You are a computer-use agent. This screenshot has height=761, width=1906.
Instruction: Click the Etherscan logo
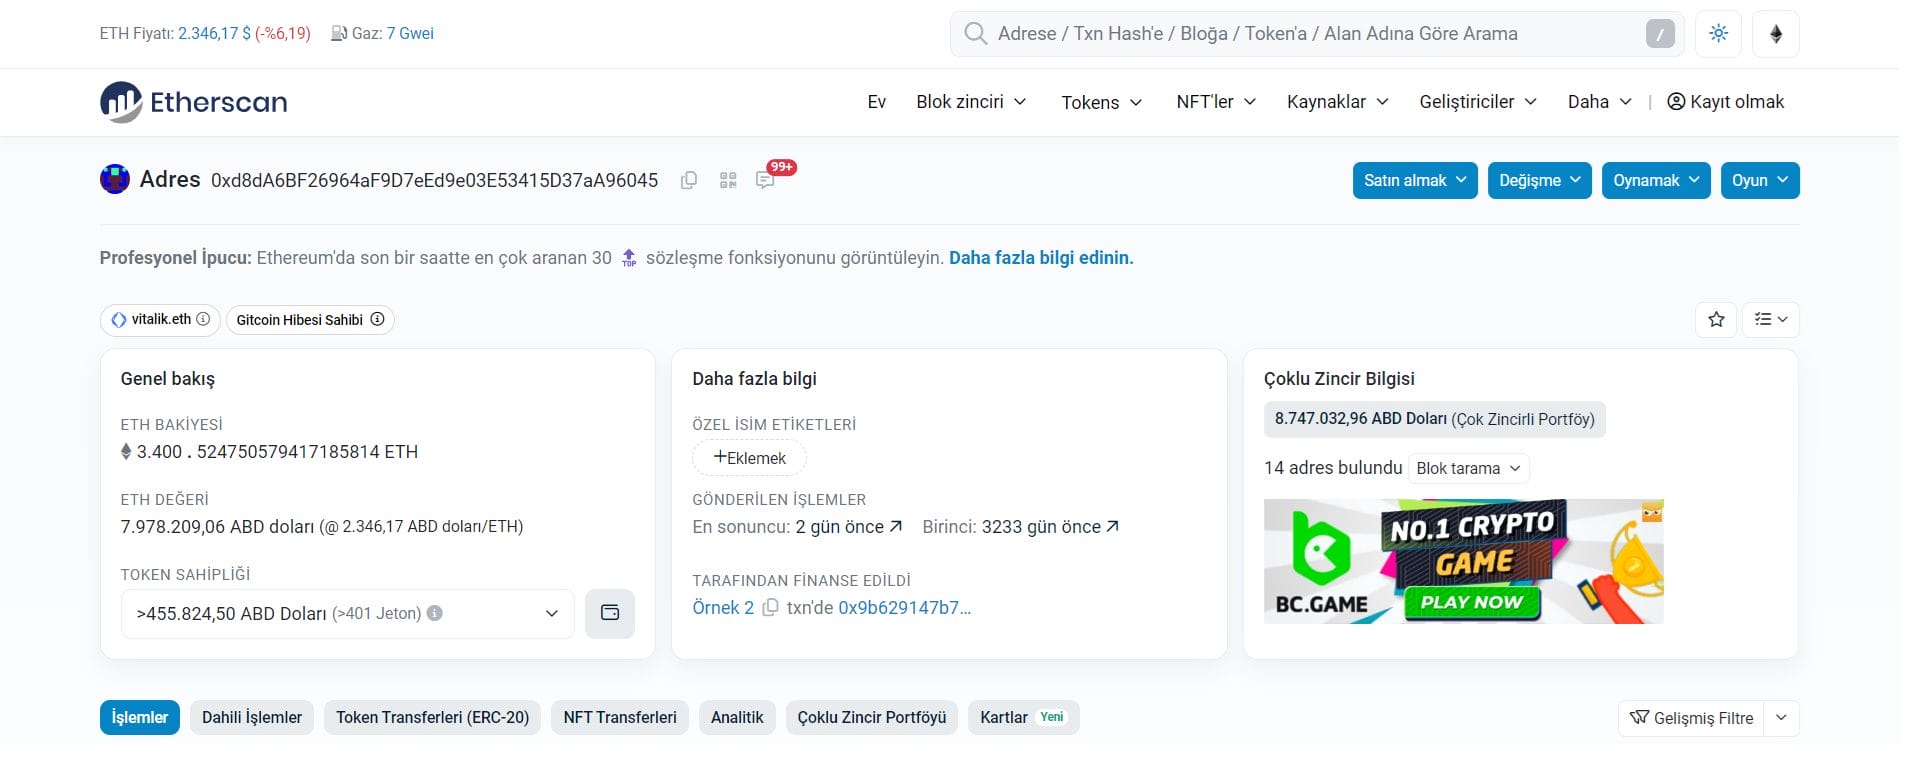tap(194, 102)
